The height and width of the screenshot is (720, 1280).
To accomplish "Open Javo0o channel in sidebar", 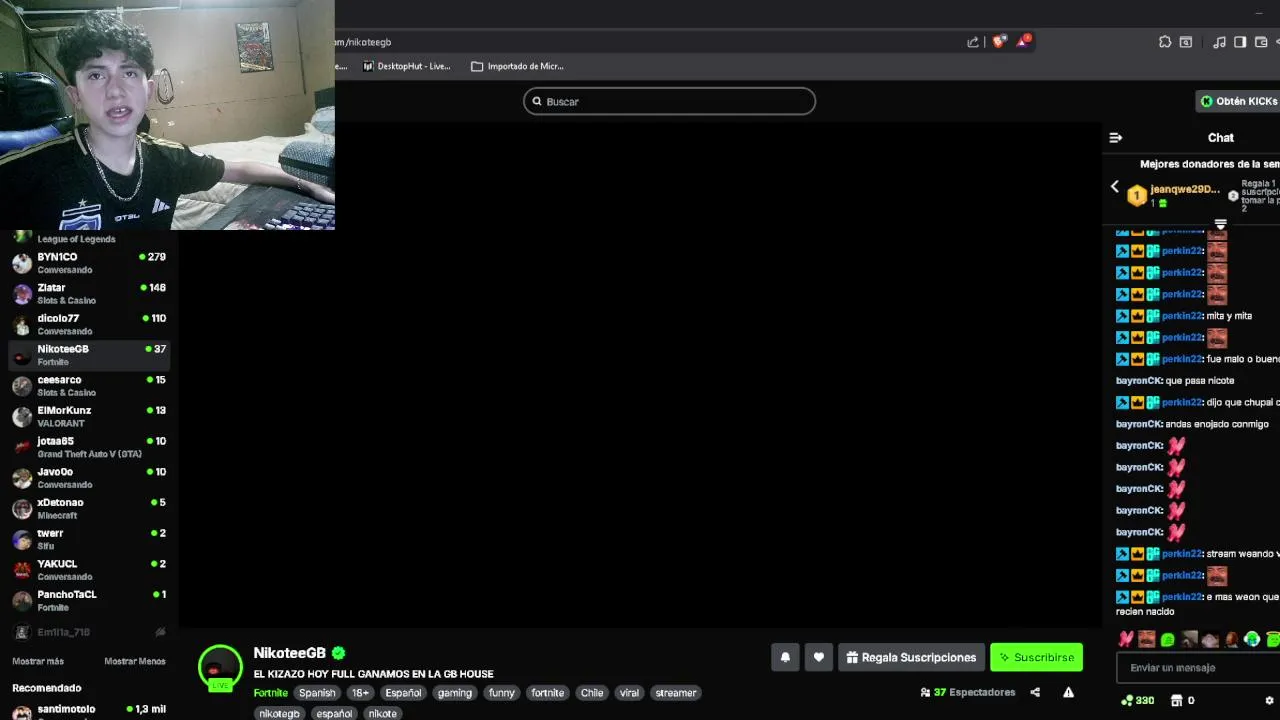I will pos(89,478).
